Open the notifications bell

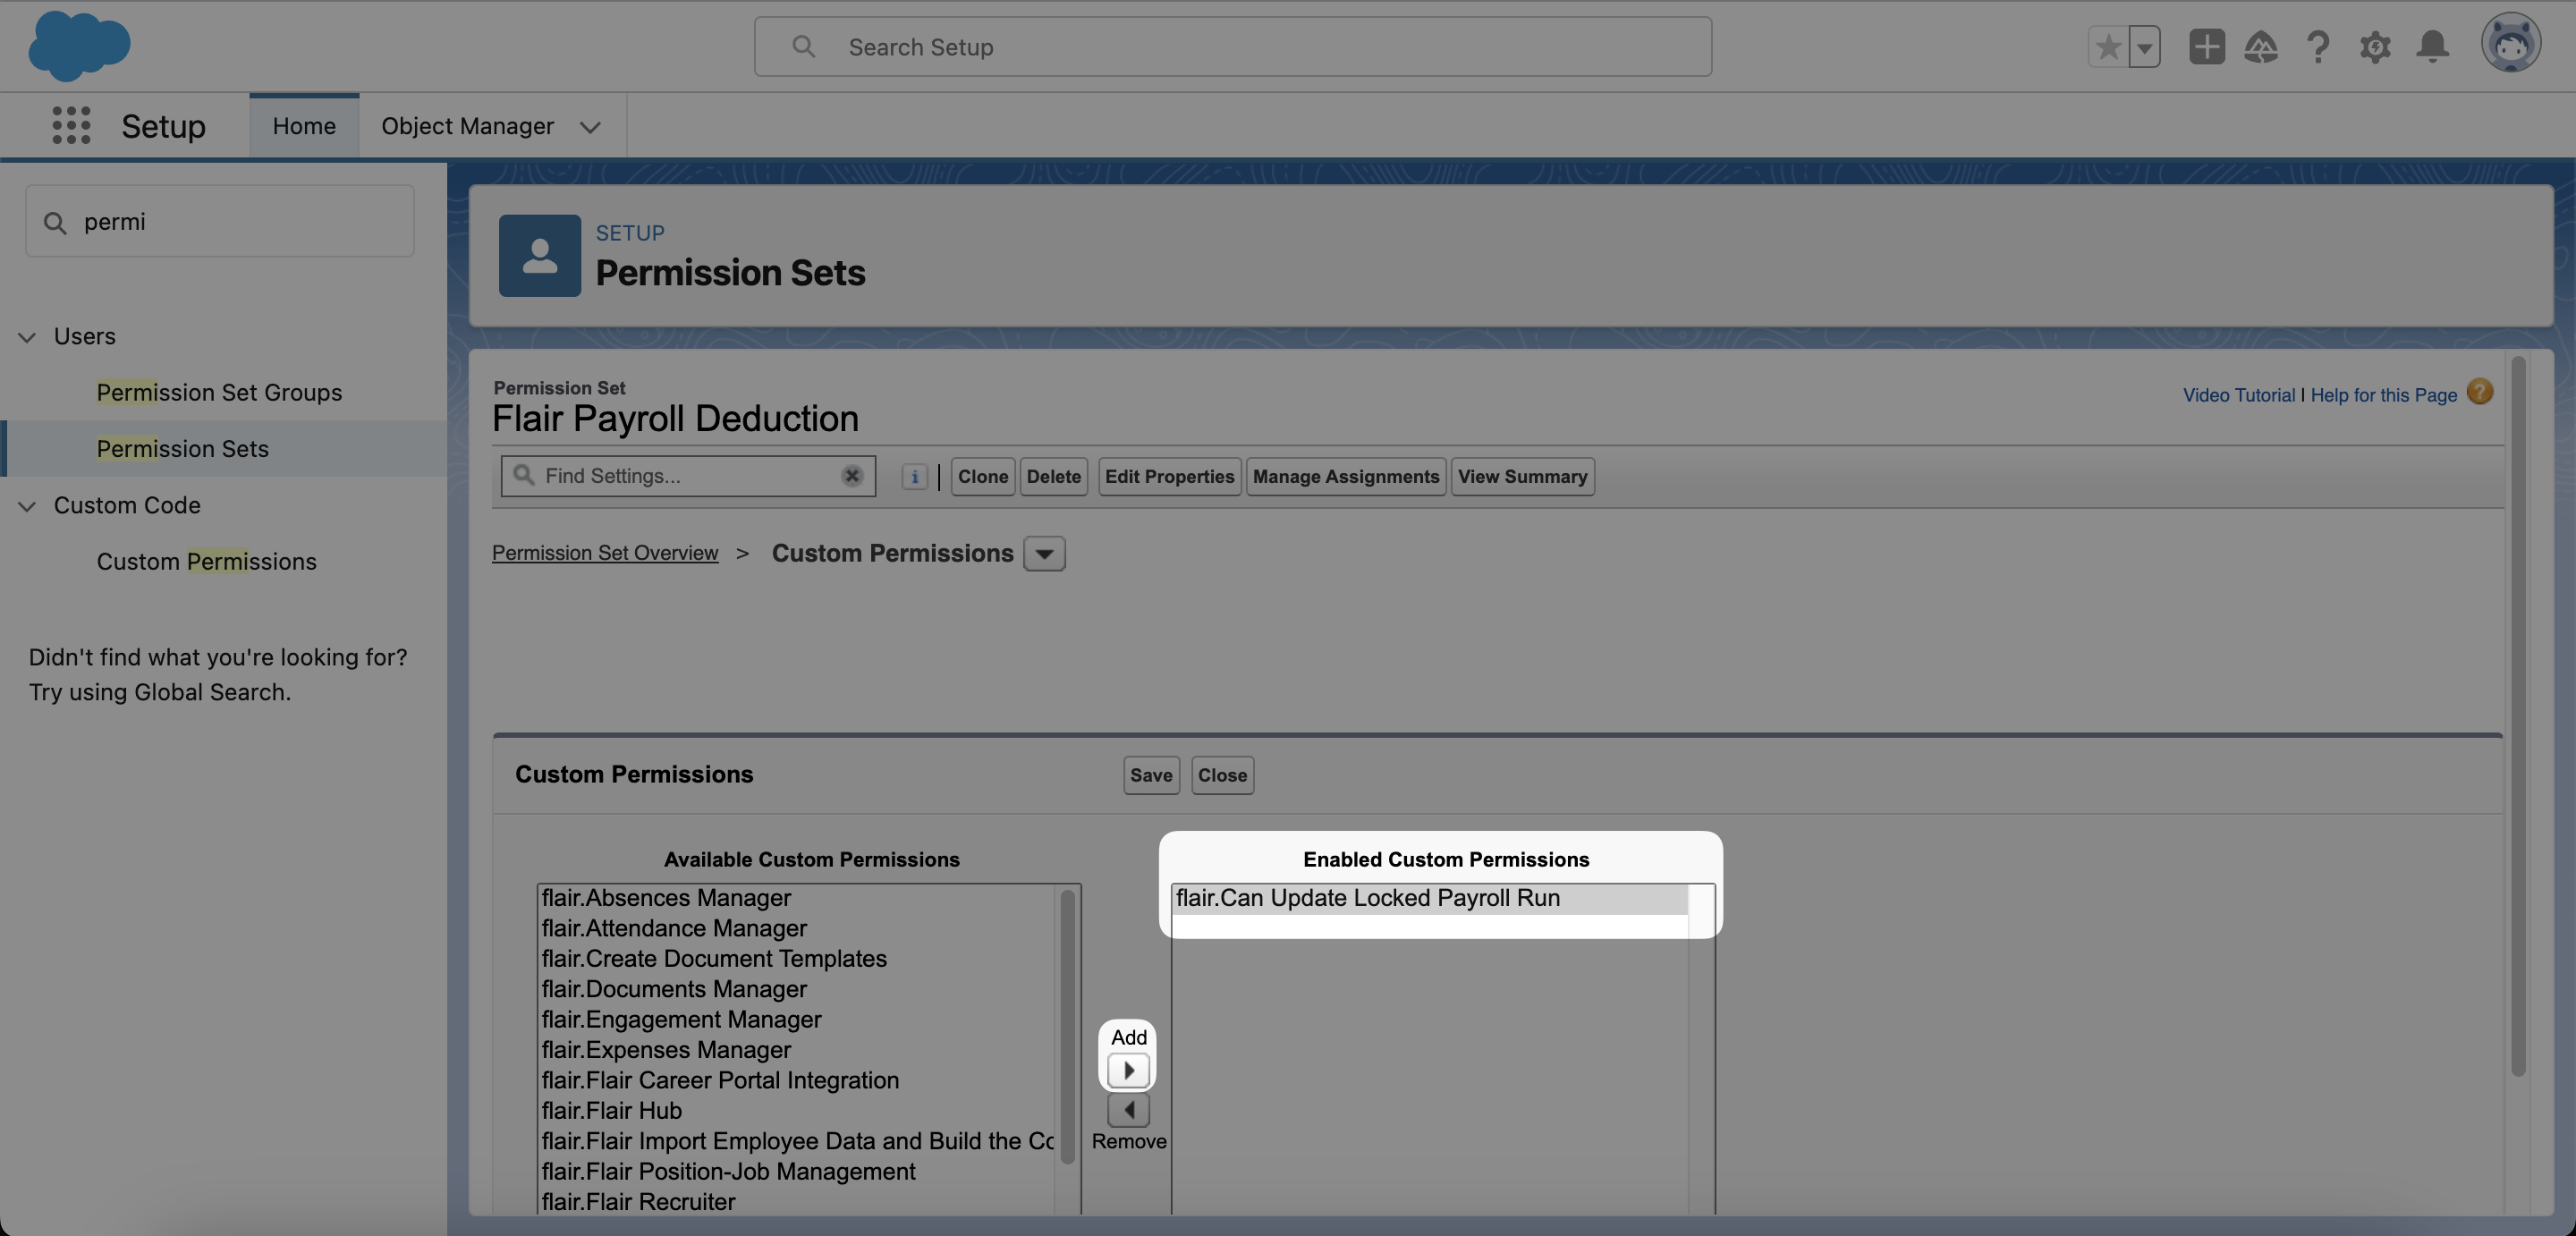pyautogui.click(x=2432, y=47)
